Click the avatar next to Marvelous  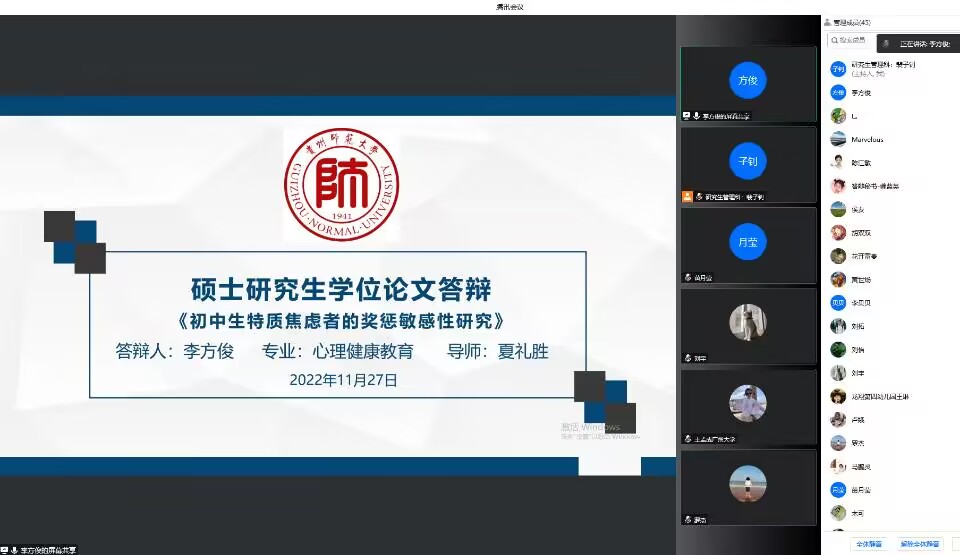pos(838,139)
